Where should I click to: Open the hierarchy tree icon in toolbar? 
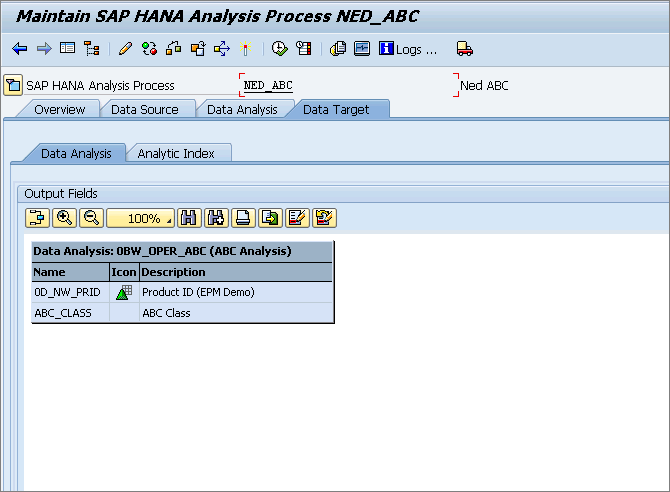pos(91,49)
